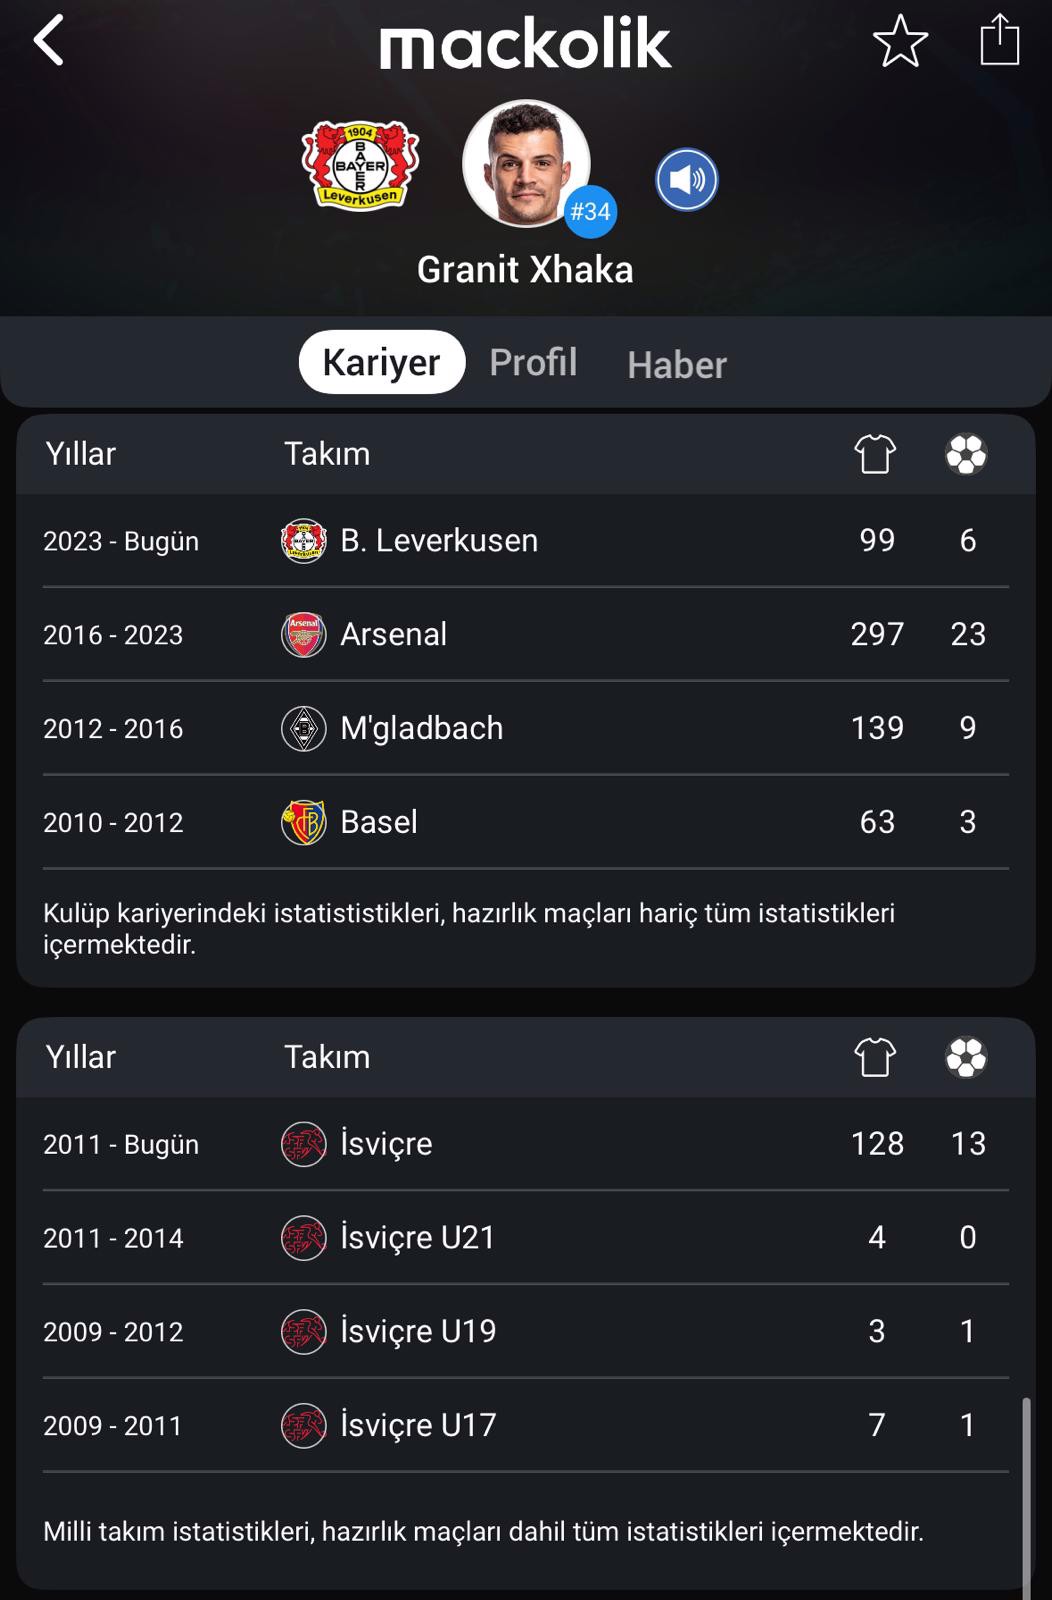This screenshot has width=1052, height=1600.
Task: Open the İsviçre national team row
Action: [526, 1144]
